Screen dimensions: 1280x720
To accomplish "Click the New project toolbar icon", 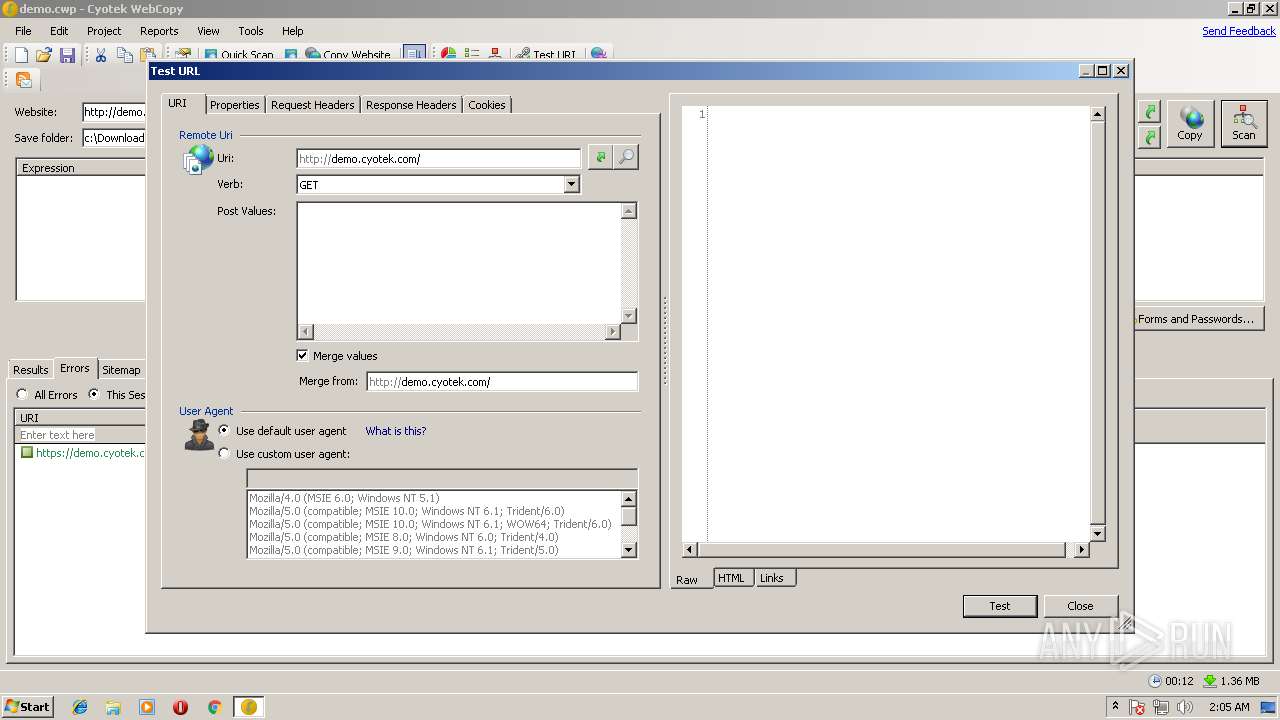I will pyautogui.click(x=21, y=55).
